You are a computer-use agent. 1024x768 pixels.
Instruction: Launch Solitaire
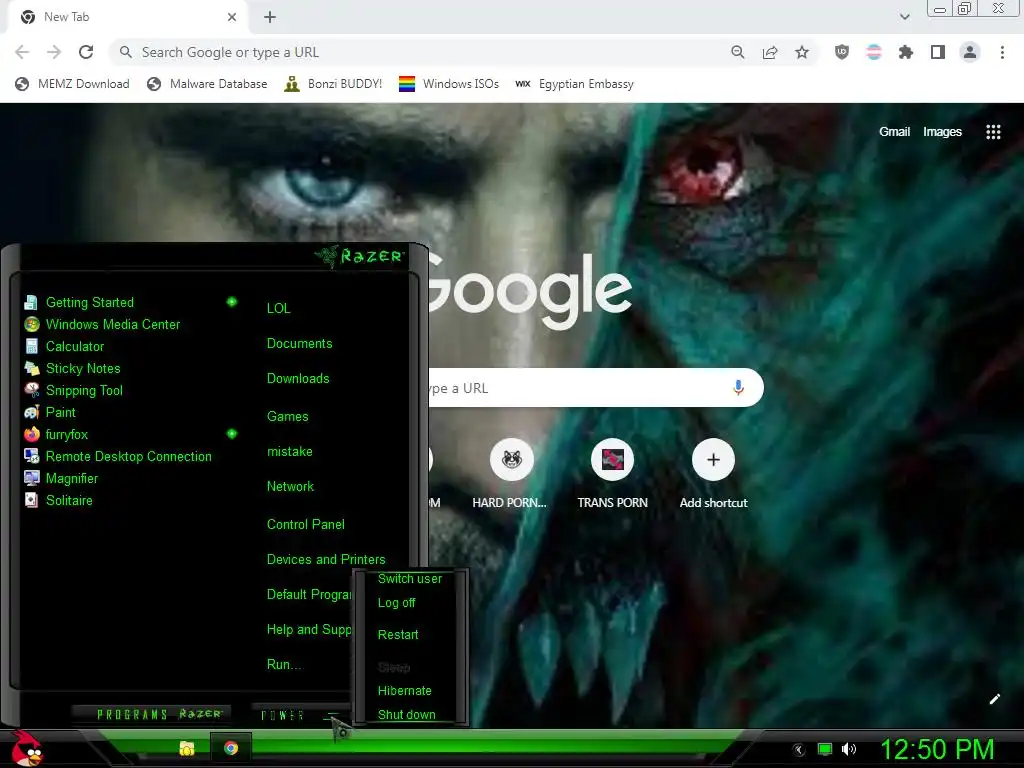click(58, 500)
